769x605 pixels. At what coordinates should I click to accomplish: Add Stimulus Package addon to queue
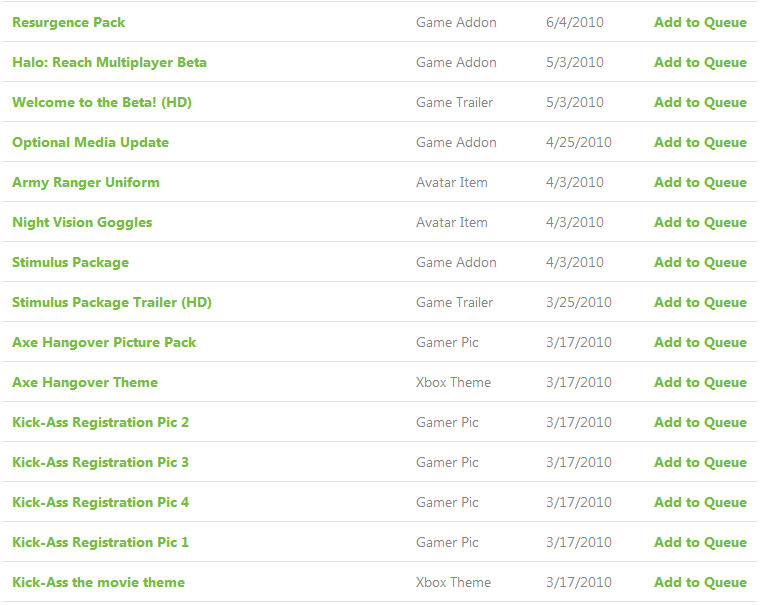pos(700,262)
